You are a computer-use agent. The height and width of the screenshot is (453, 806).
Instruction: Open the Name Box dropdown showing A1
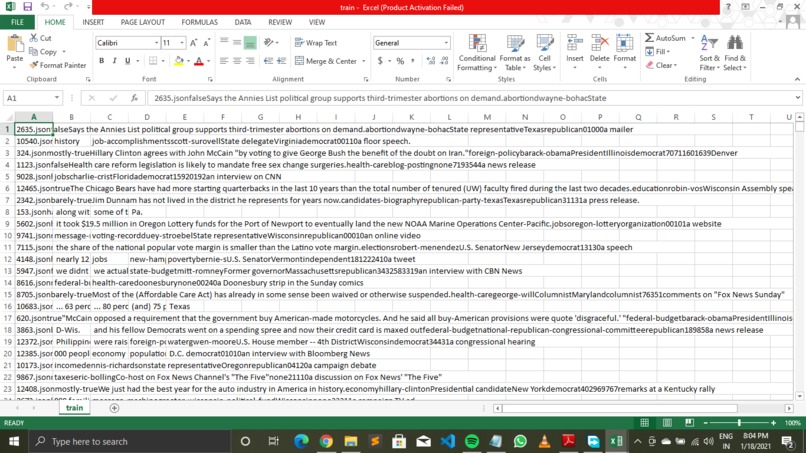pos(57,98)
